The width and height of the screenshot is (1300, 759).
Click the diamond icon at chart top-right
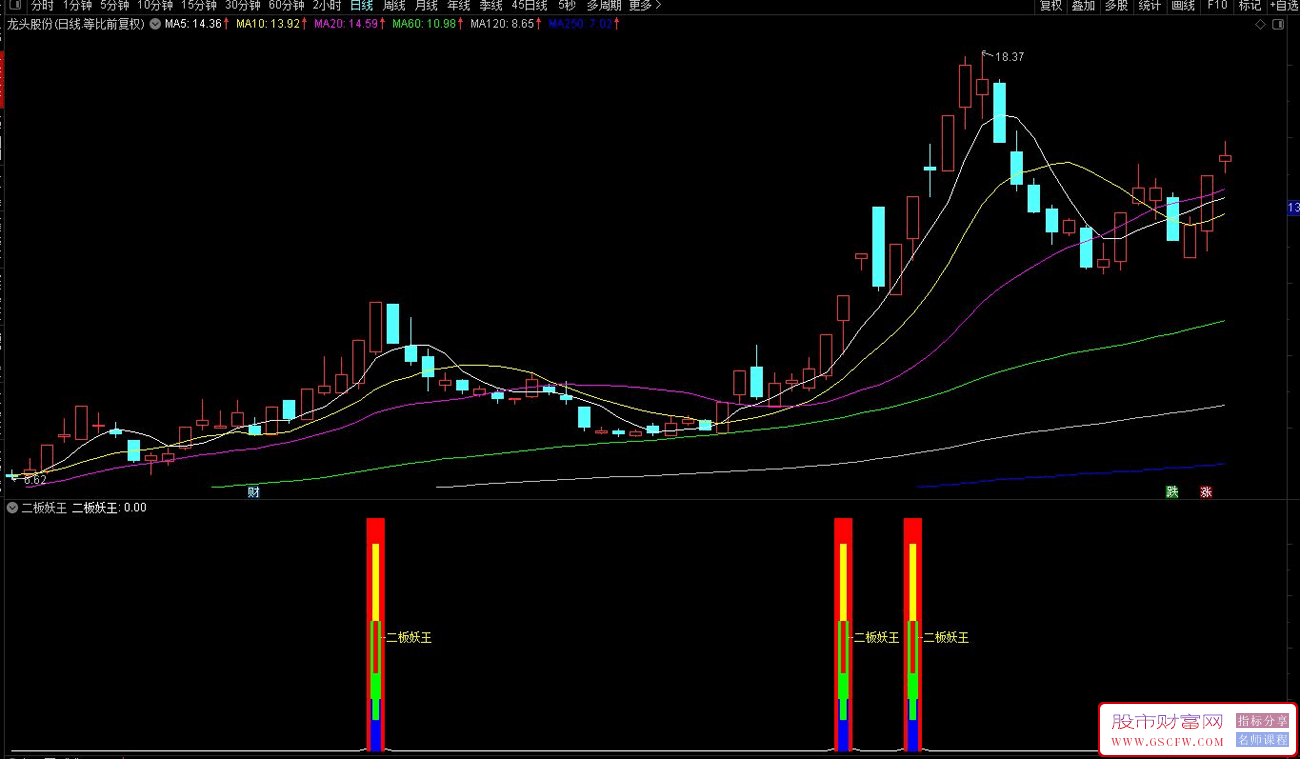(1260, 23)
